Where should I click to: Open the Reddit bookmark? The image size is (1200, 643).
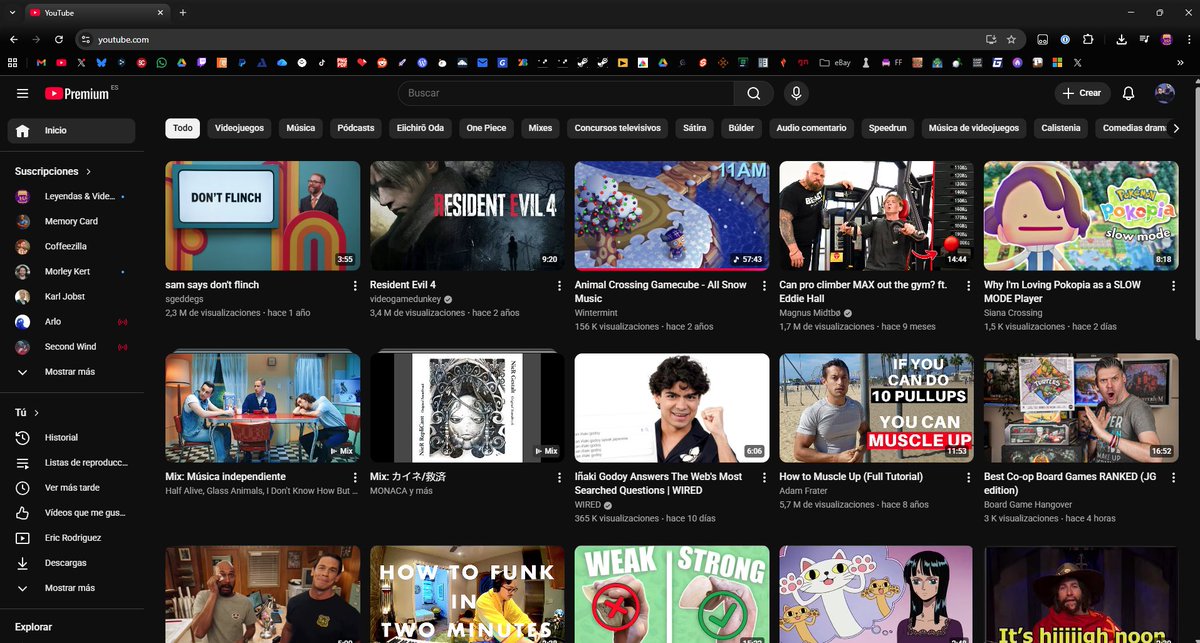click(381, 62)
